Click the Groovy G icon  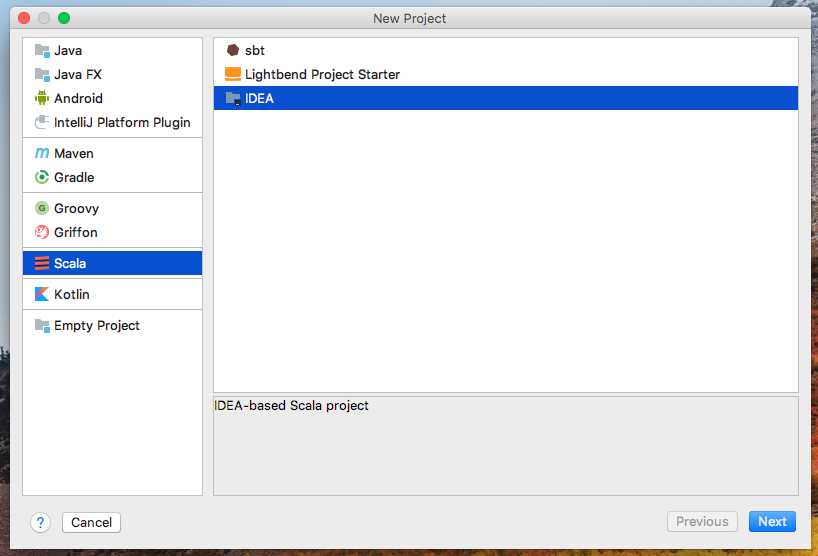[42, 208]
